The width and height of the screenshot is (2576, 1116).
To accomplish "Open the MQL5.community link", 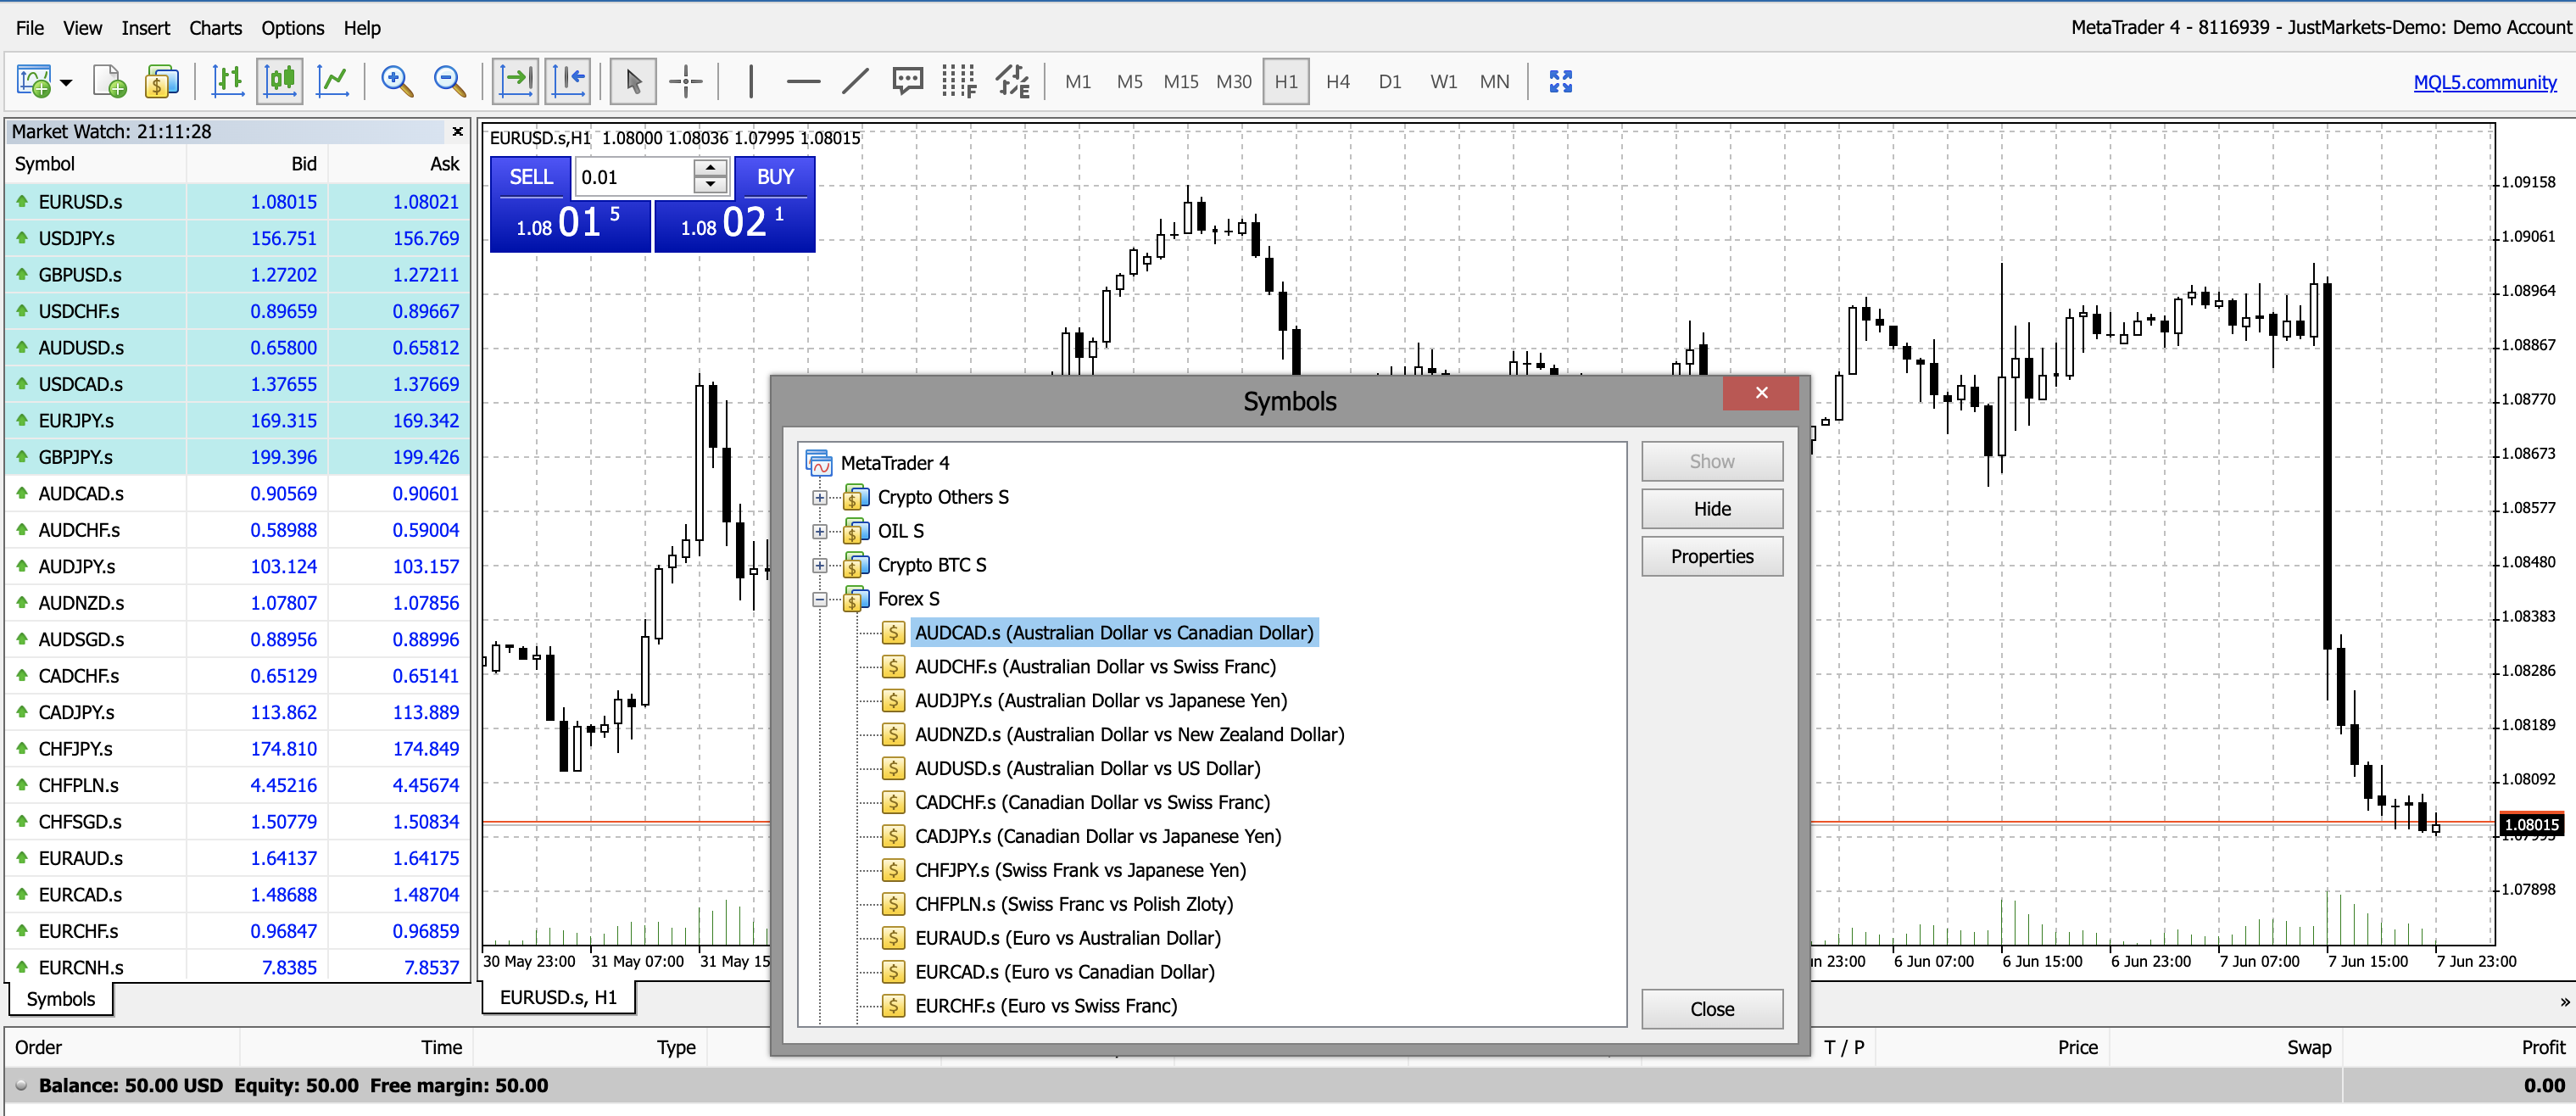I will pos(2485,83).
